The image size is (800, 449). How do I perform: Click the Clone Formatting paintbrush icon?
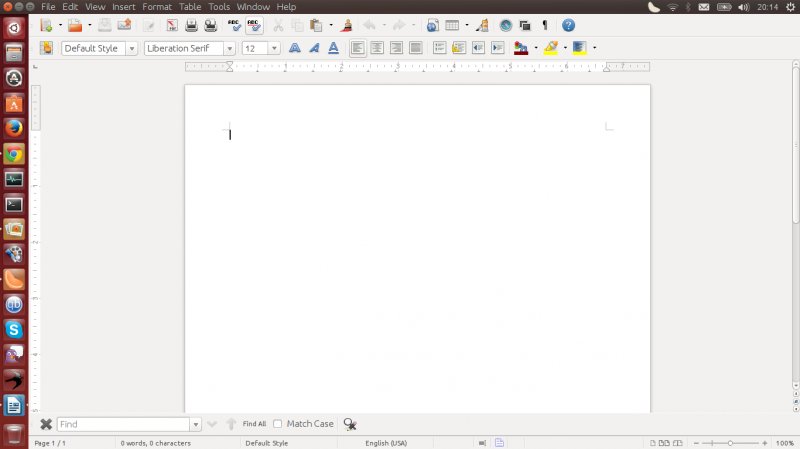point(346,25)
